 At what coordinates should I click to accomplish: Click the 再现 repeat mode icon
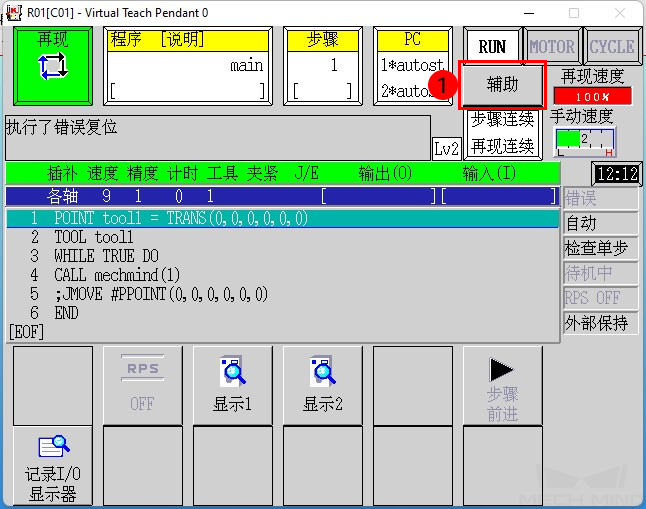(x=53, y=66)
